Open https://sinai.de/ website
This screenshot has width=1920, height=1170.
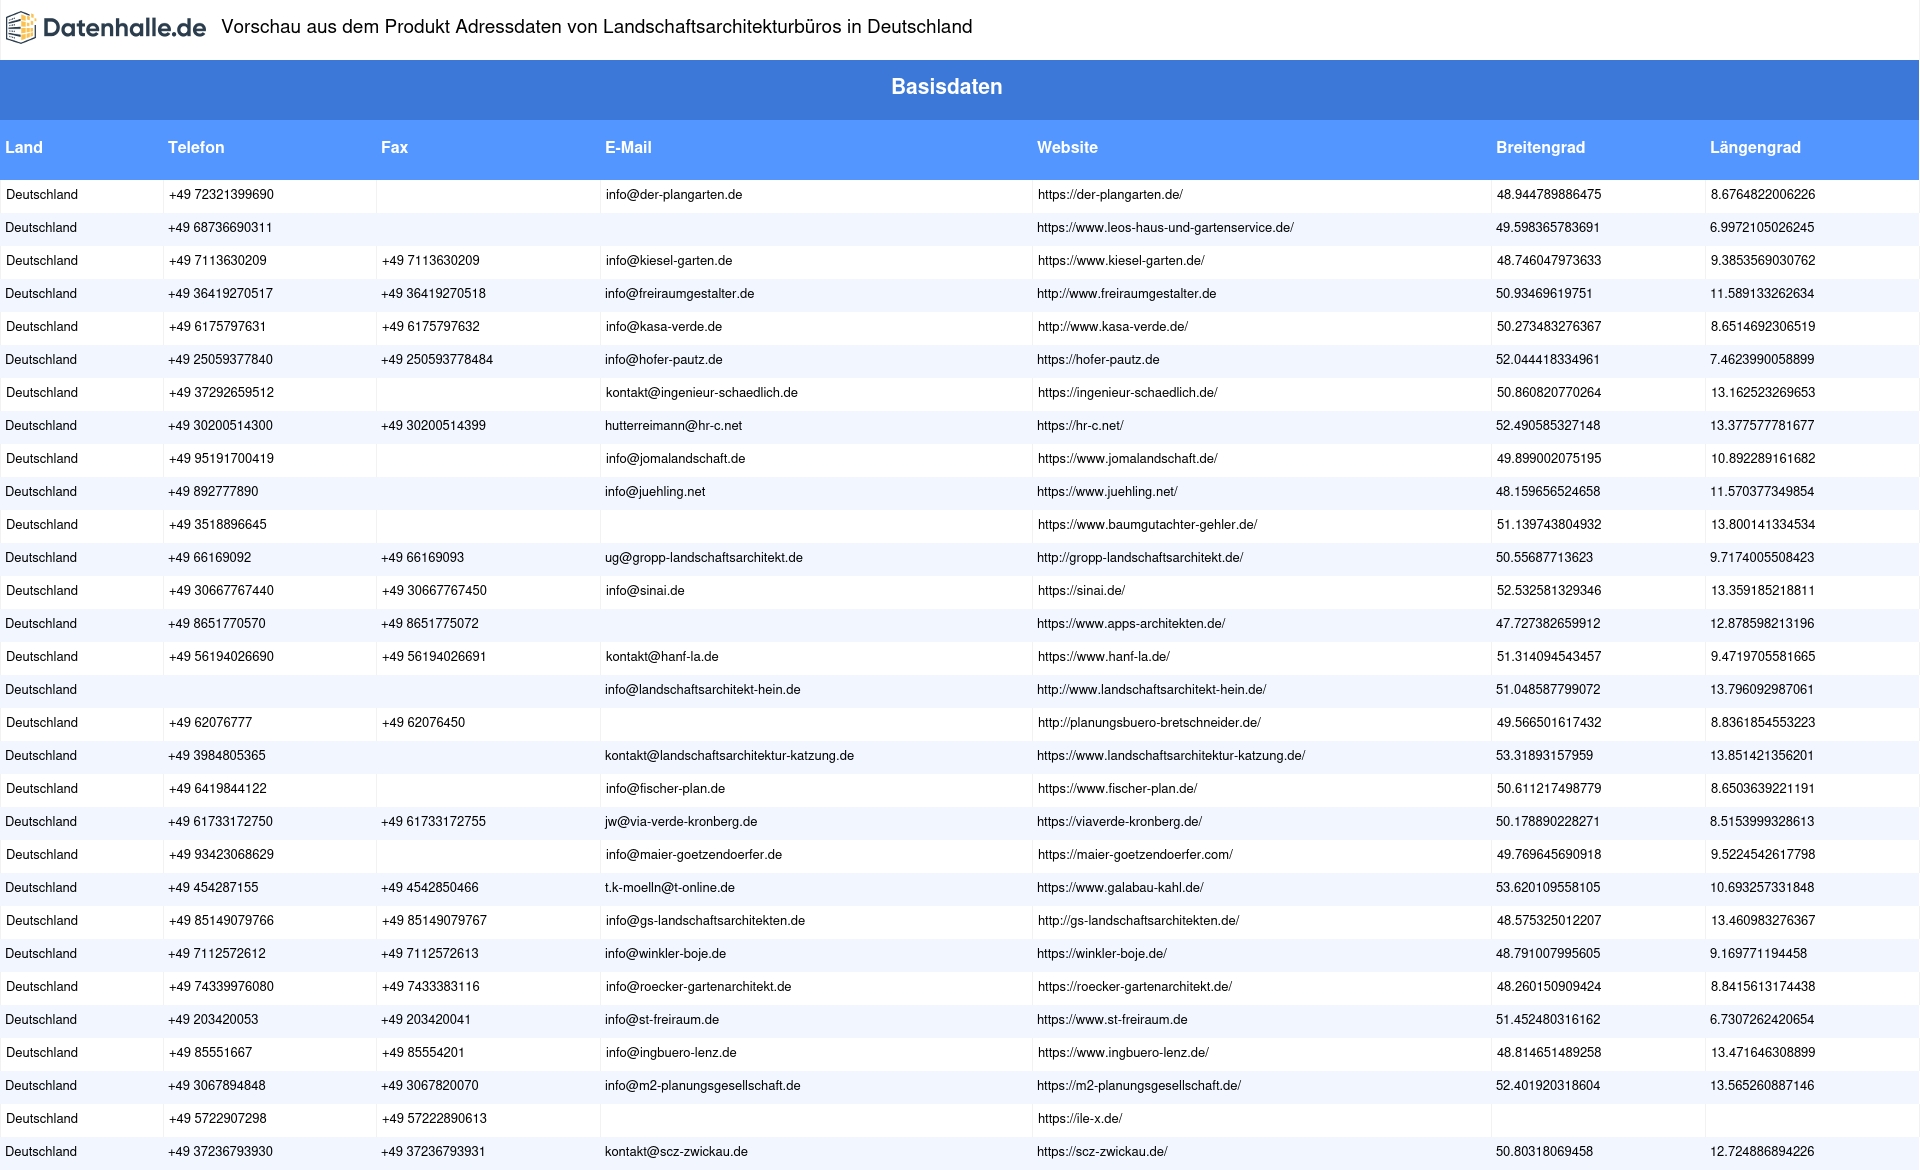(1081, 591)
